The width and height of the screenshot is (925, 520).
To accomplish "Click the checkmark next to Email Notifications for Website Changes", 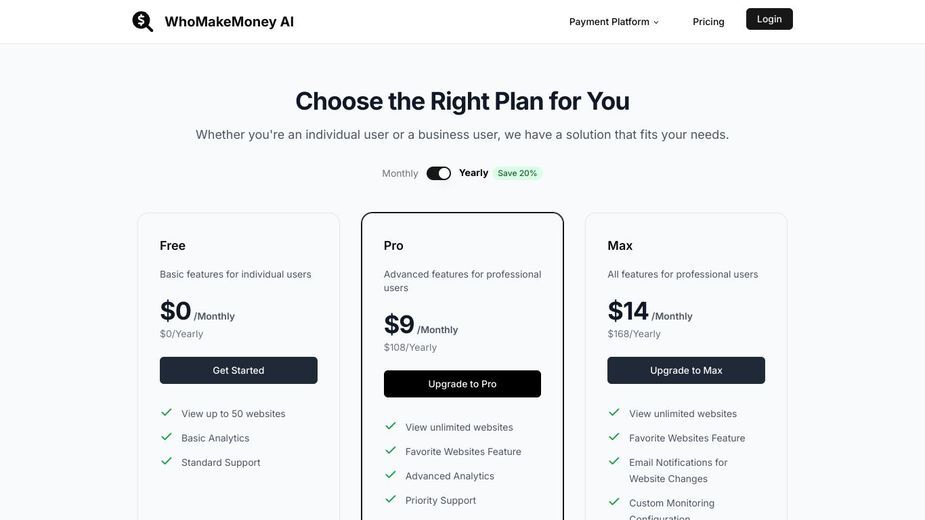I will [614, 461].
